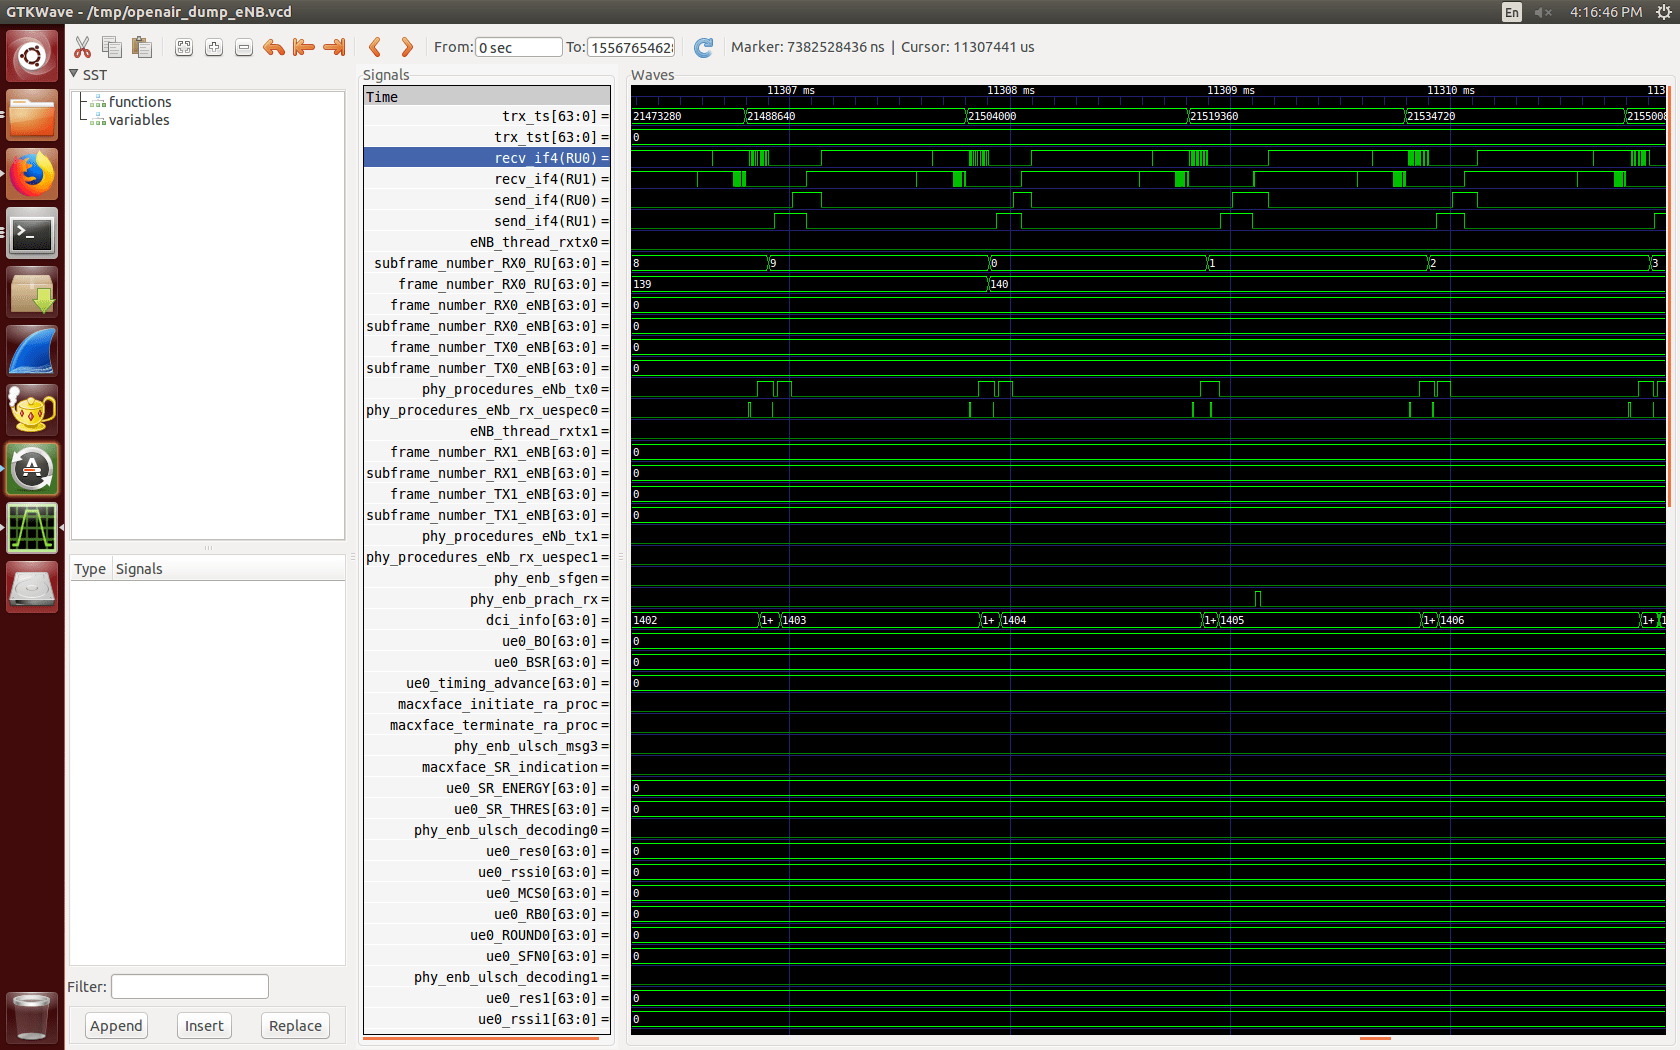Replace the selected trace via Replace button
Screen dimensions: 1680x1050
294,1025
